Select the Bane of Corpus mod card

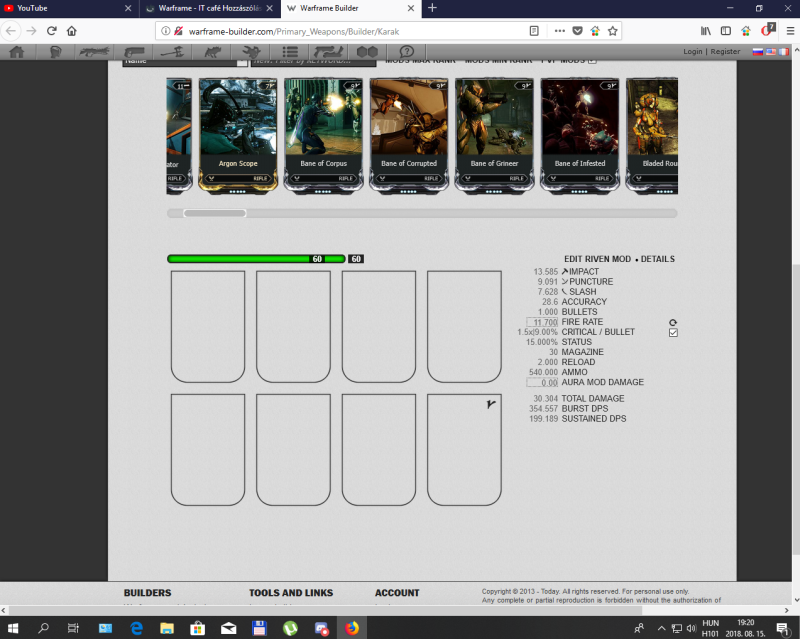323,136
